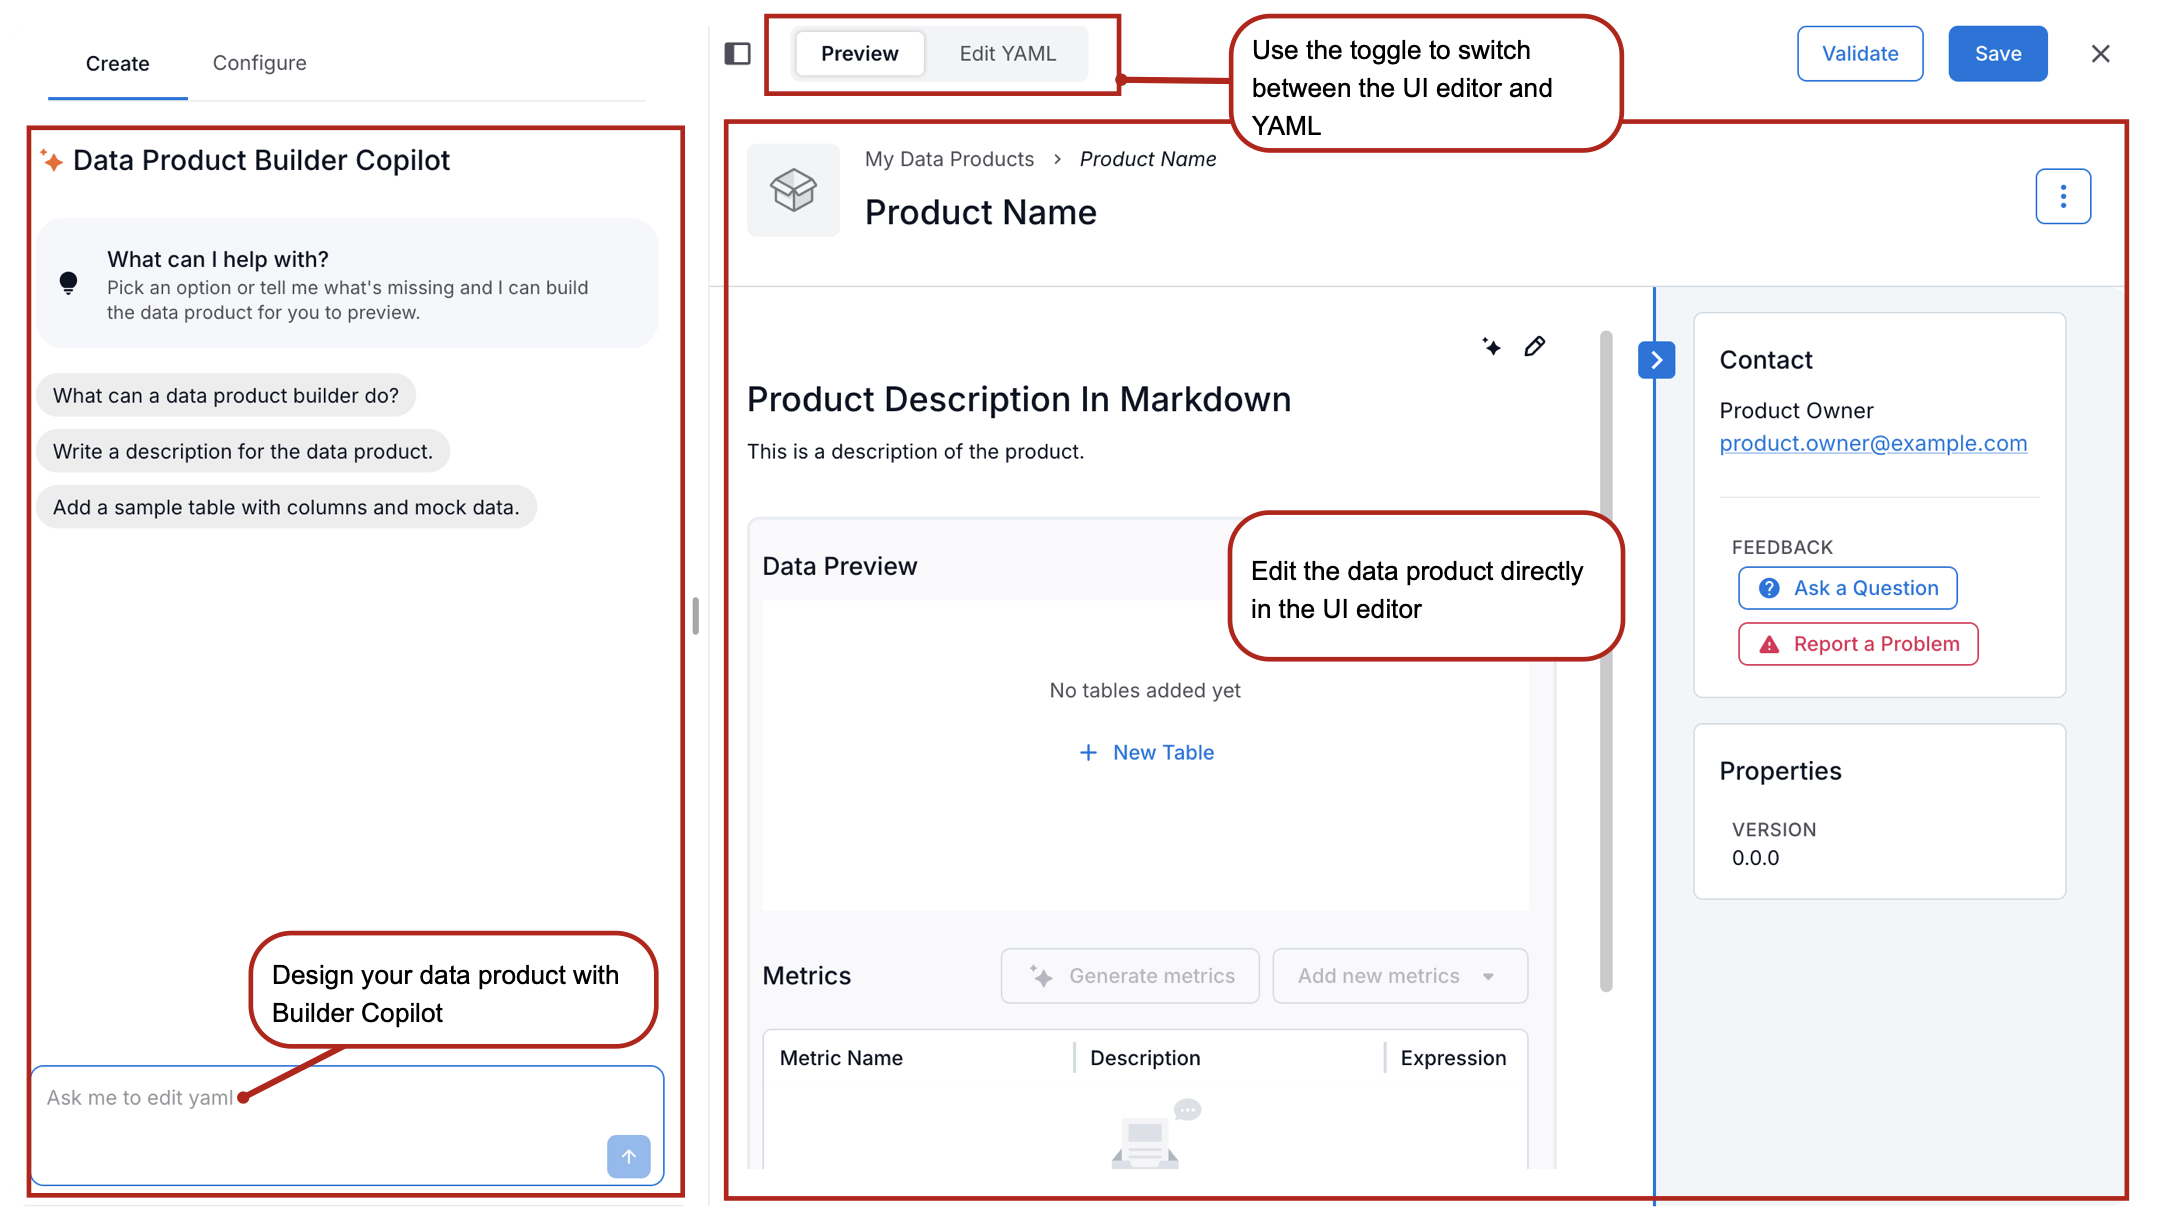Switch to the Configure tab
Image resolution: width=2160 pixels, height=1232 pixels.
pyautogui.click(x=259, y=63)
